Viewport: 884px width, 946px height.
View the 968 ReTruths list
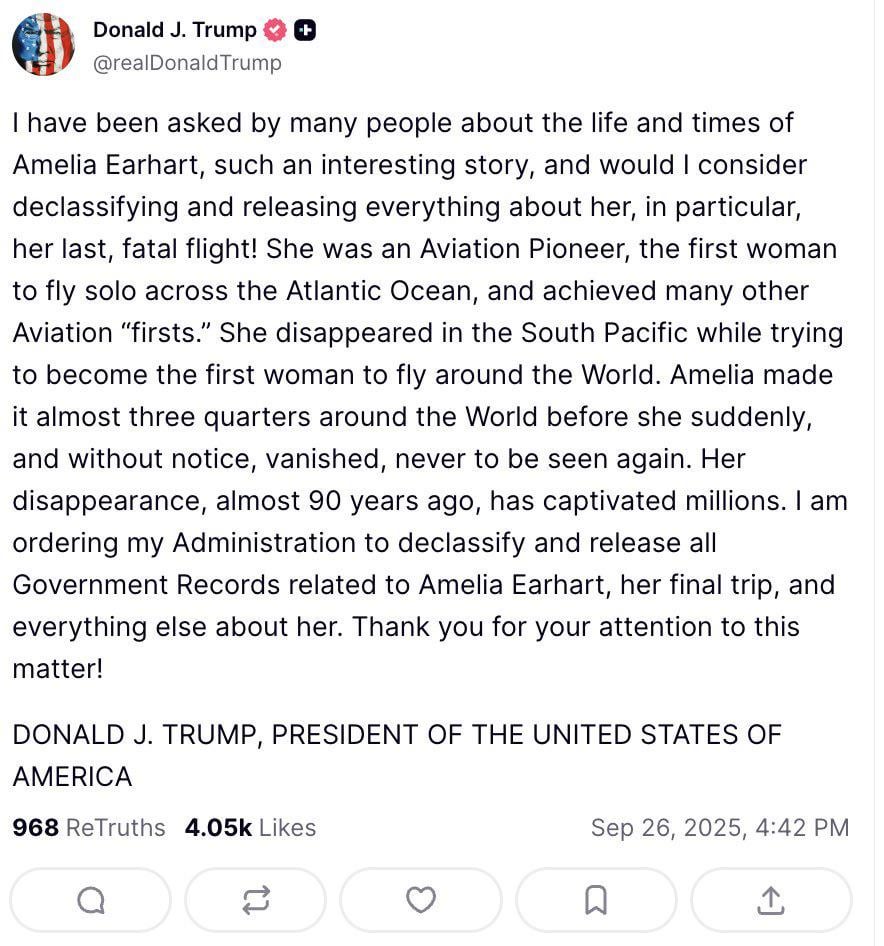coord(89,828)
